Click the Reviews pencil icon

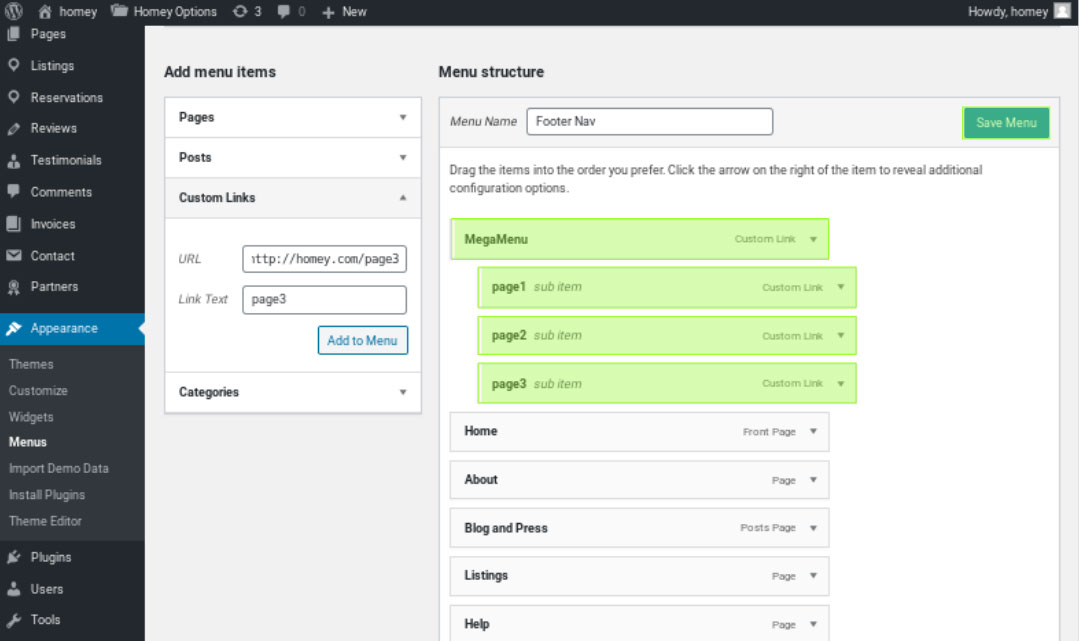click(14, 129)
